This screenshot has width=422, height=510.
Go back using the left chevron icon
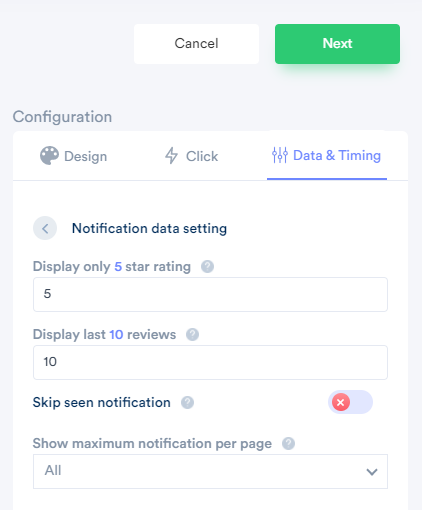[45, 228]
